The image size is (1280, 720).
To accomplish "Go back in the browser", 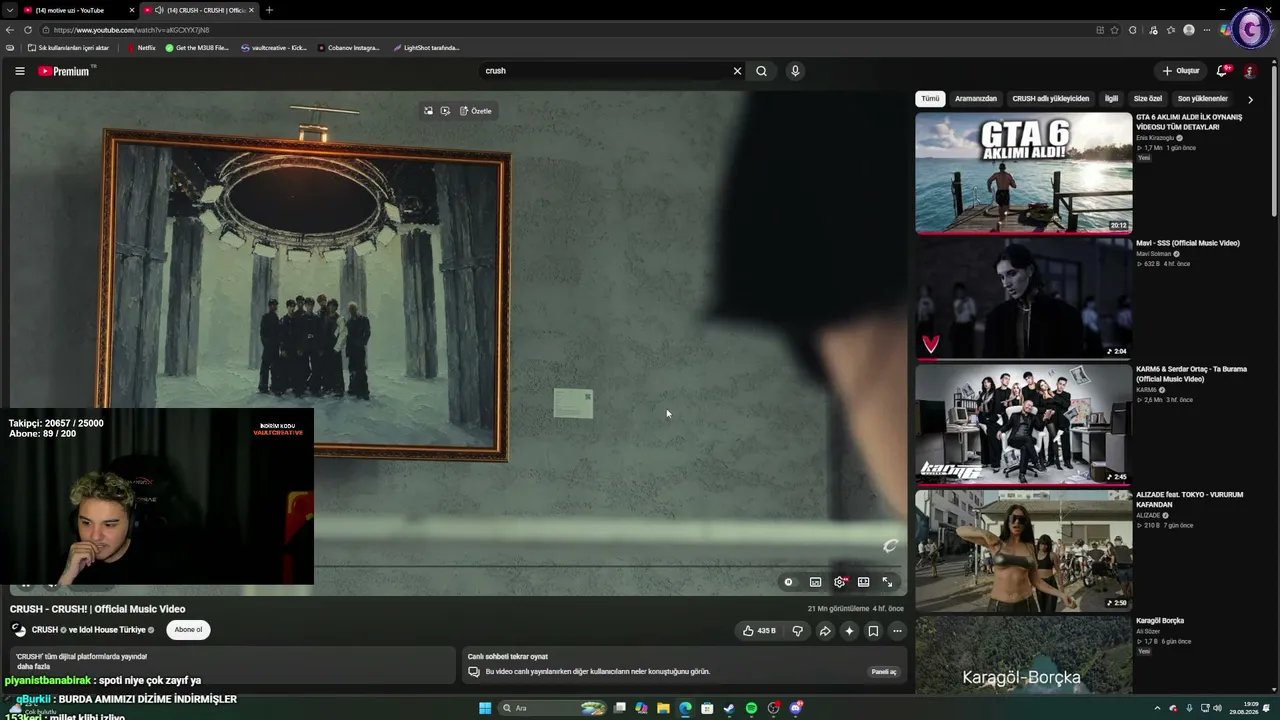I will pos(10,30).
